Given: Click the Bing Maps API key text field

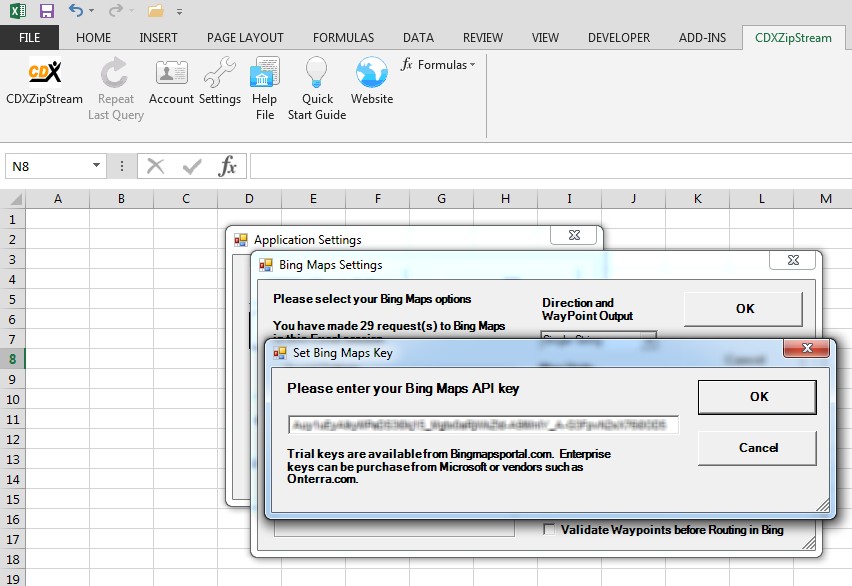Looking at the screenshot, I should pyautogui.click(x=483, y=425).
